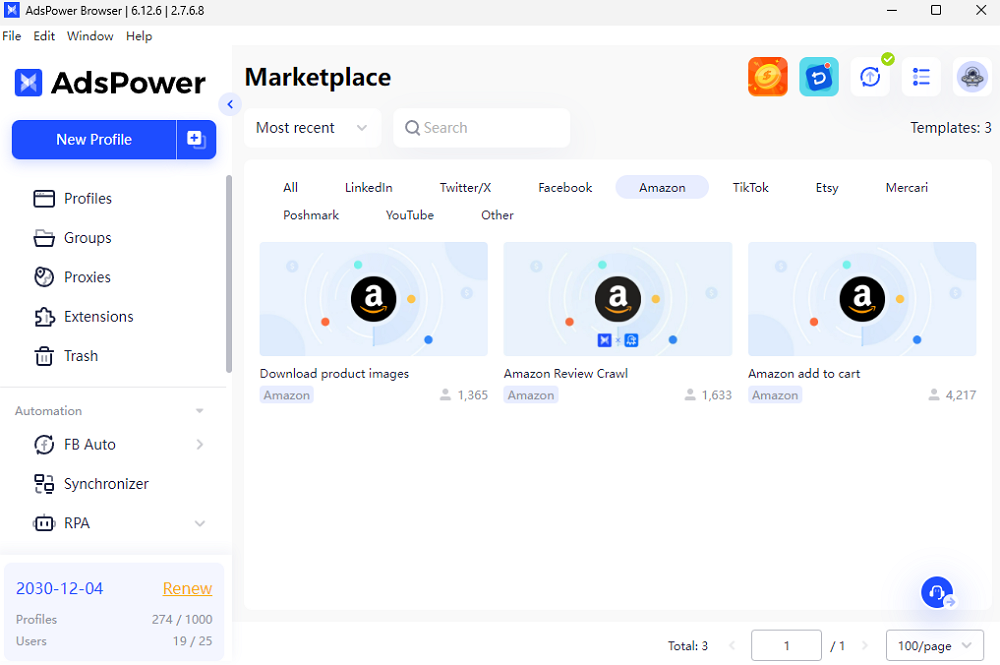The height and width of the screenshot is (665, 1000).
Task: Select the Facebook category tab
Action: coord(565,187)
